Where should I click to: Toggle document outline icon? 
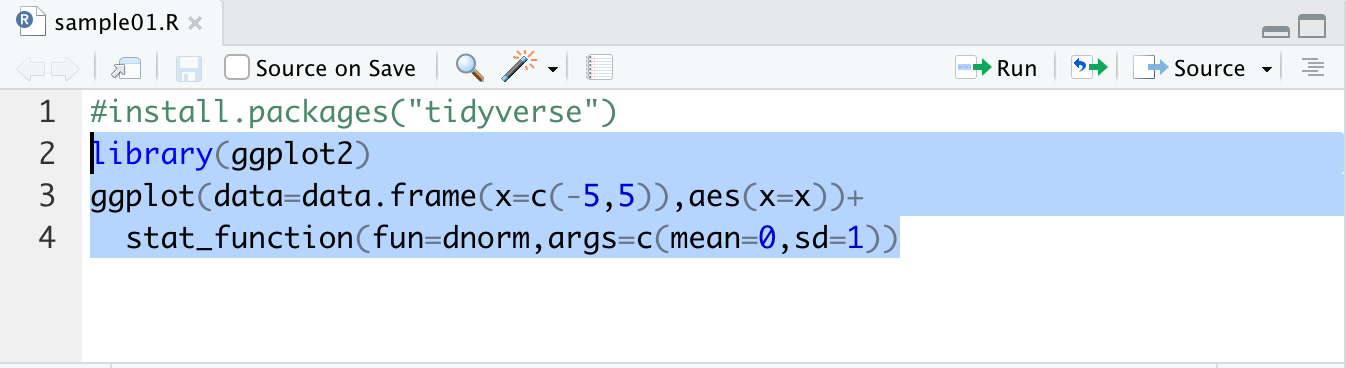pos(1312,68)
